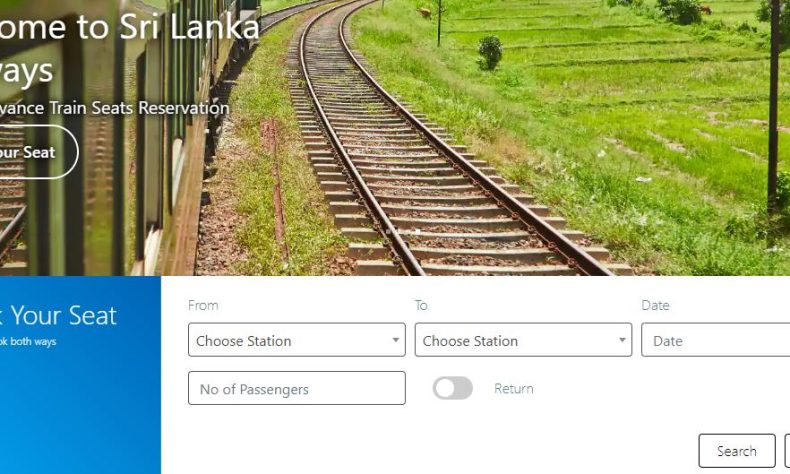
Task: Open the From station dropdown
Action: click(296, 340)
